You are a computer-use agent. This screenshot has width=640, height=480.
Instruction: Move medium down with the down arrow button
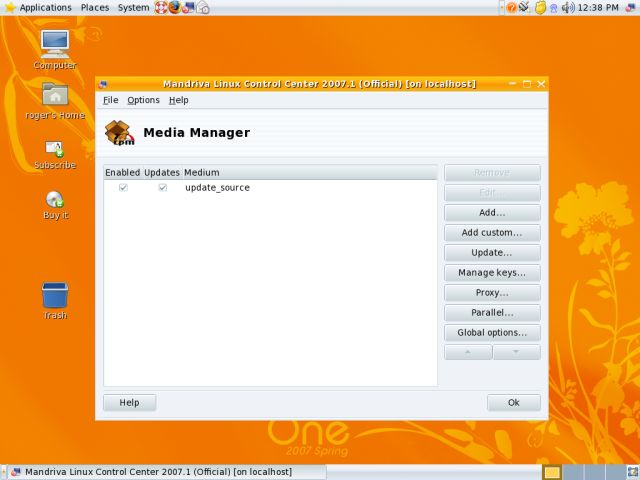click(x=516, y=352)
